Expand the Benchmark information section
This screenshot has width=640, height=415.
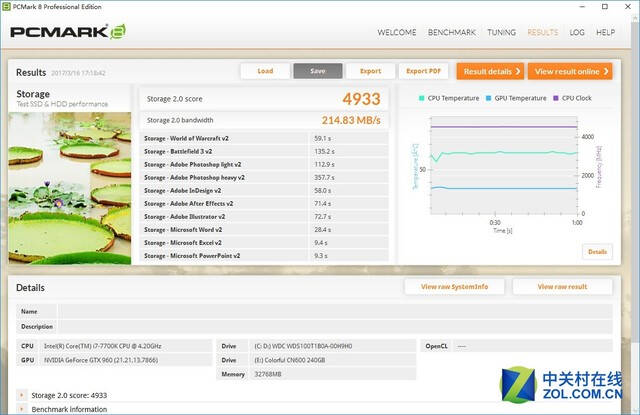coord(23,409)
